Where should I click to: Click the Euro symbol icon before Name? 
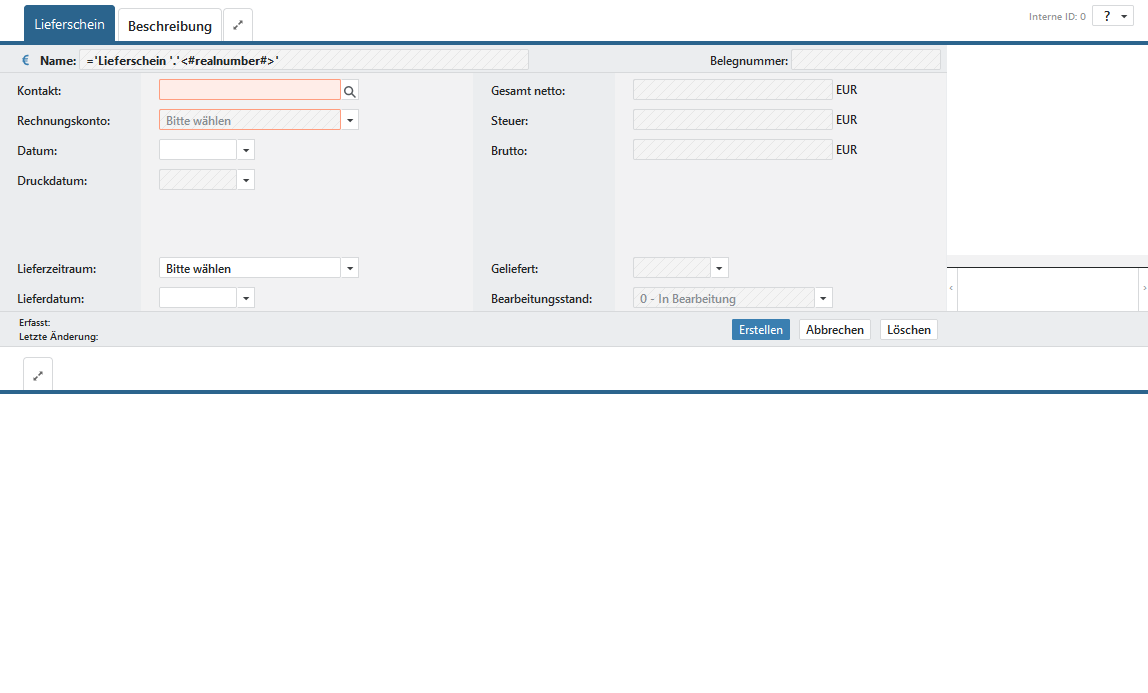[x=26, y=61]
